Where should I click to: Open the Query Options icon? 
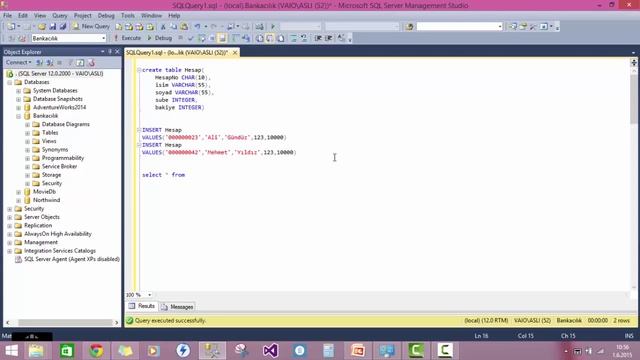[212, 38]
